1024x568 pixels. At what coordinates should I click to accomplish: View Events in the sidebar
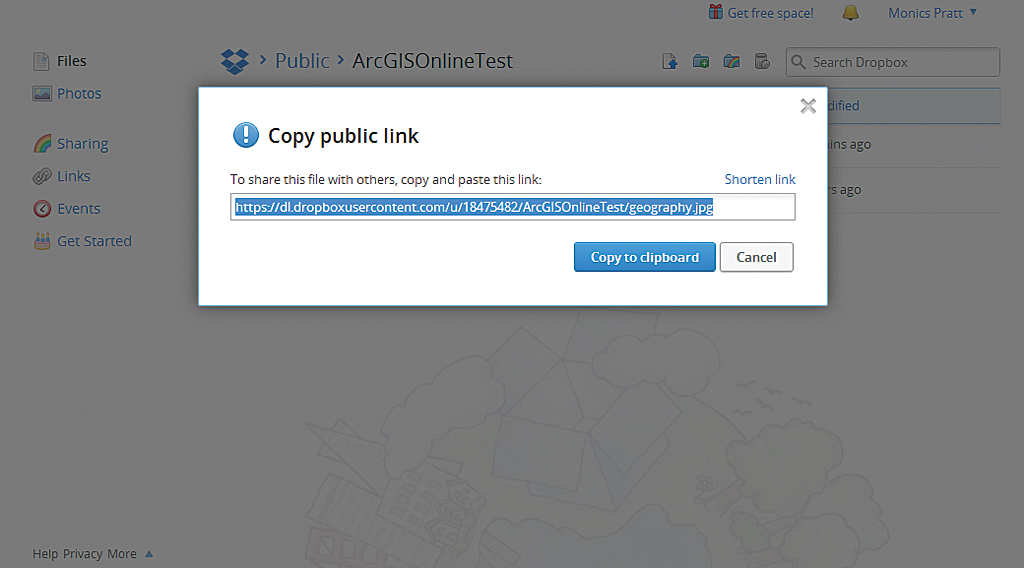pyautogui.click(x=78, y=209)
